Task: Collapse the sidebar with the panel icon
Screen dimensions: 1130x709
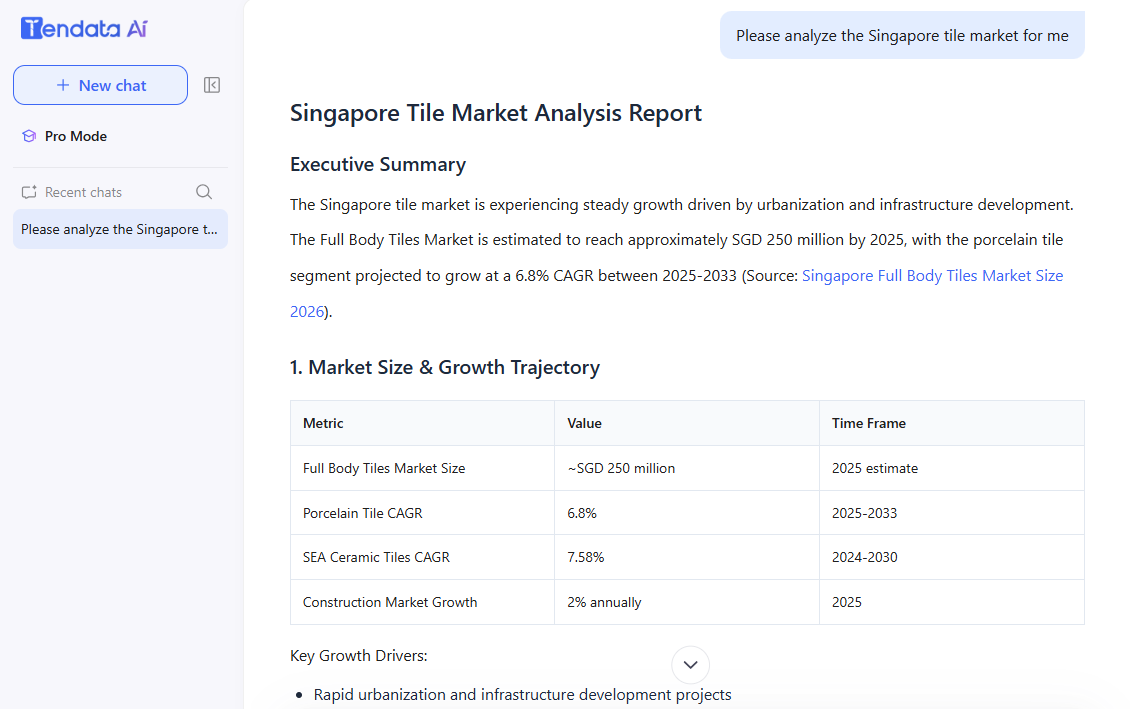Action: click(212, 85)
